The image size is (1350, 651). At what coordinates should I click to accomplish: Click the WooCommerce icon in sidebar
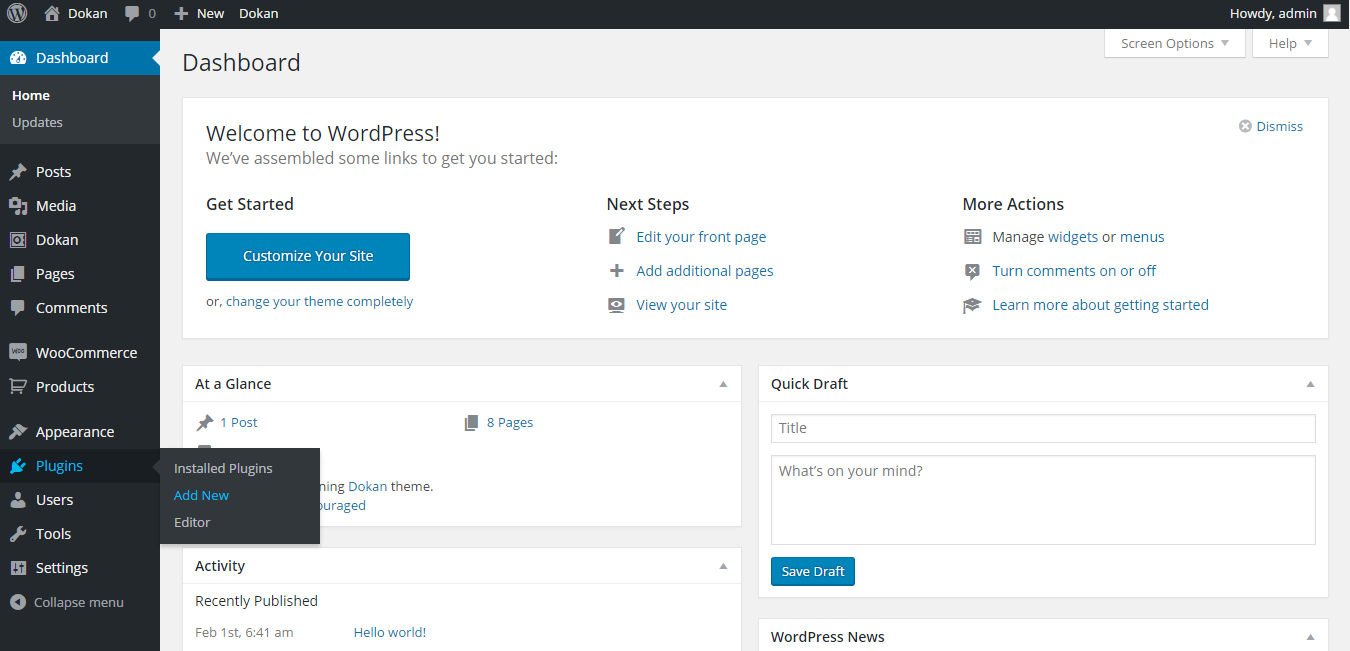tap(18, 353)
